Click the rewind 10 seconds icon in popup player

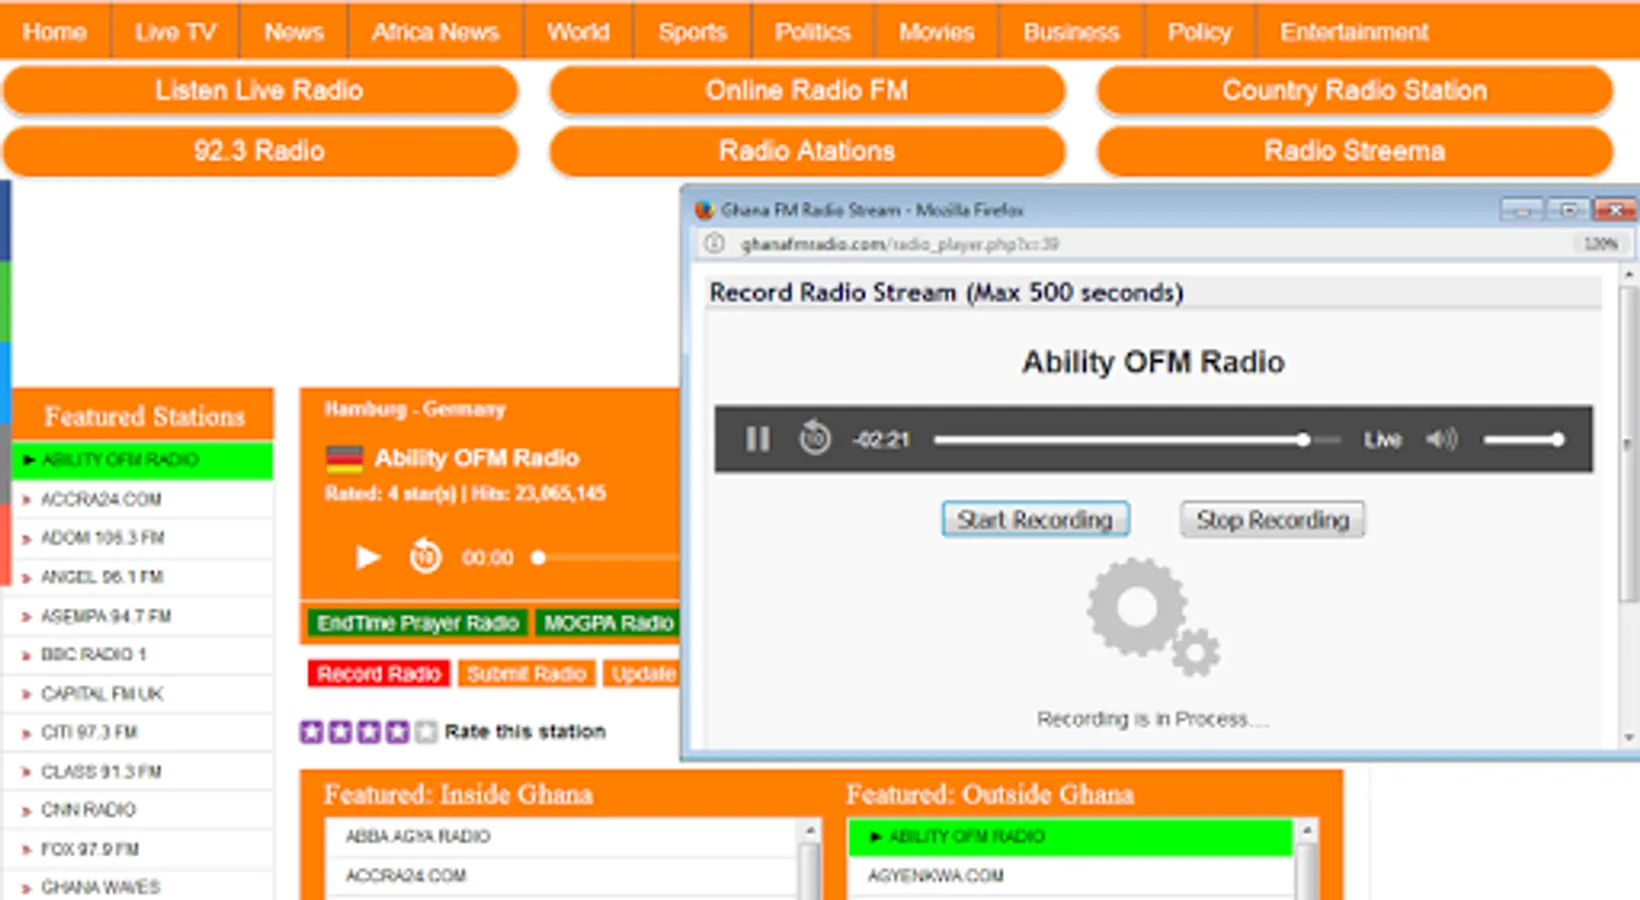coord(815,438)
